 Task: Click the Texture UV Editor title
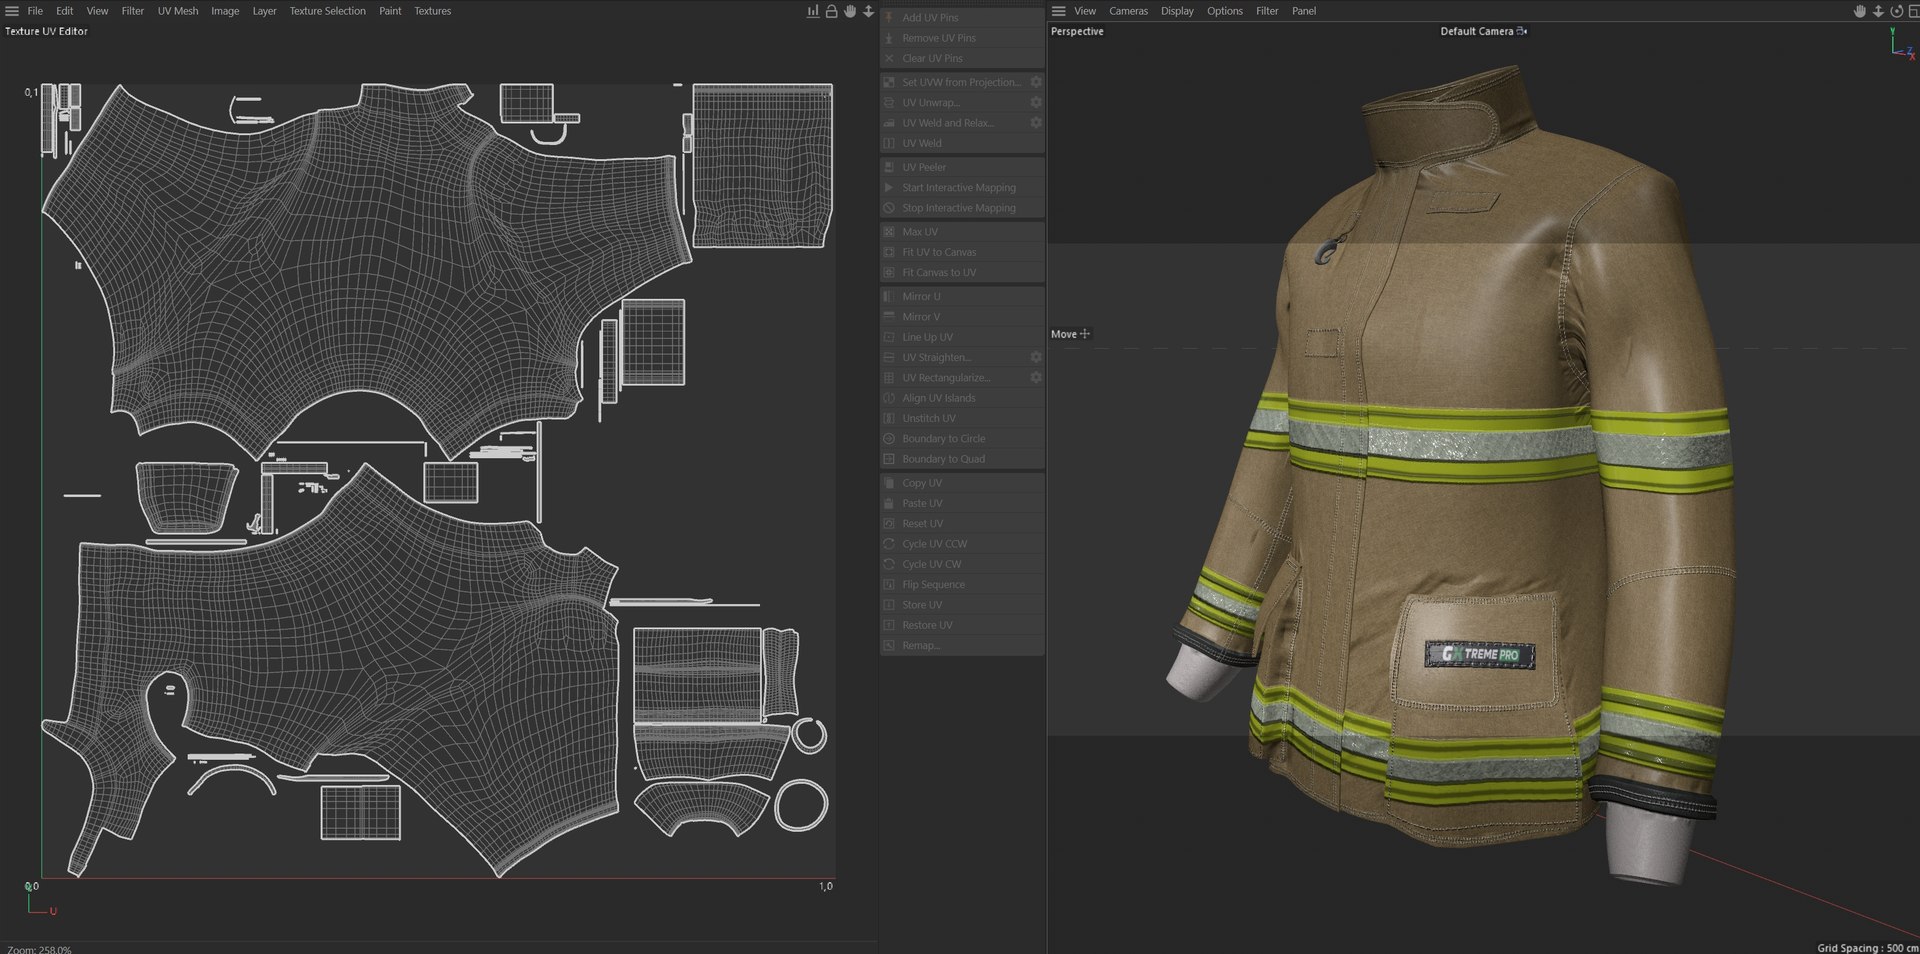(46, 31)
